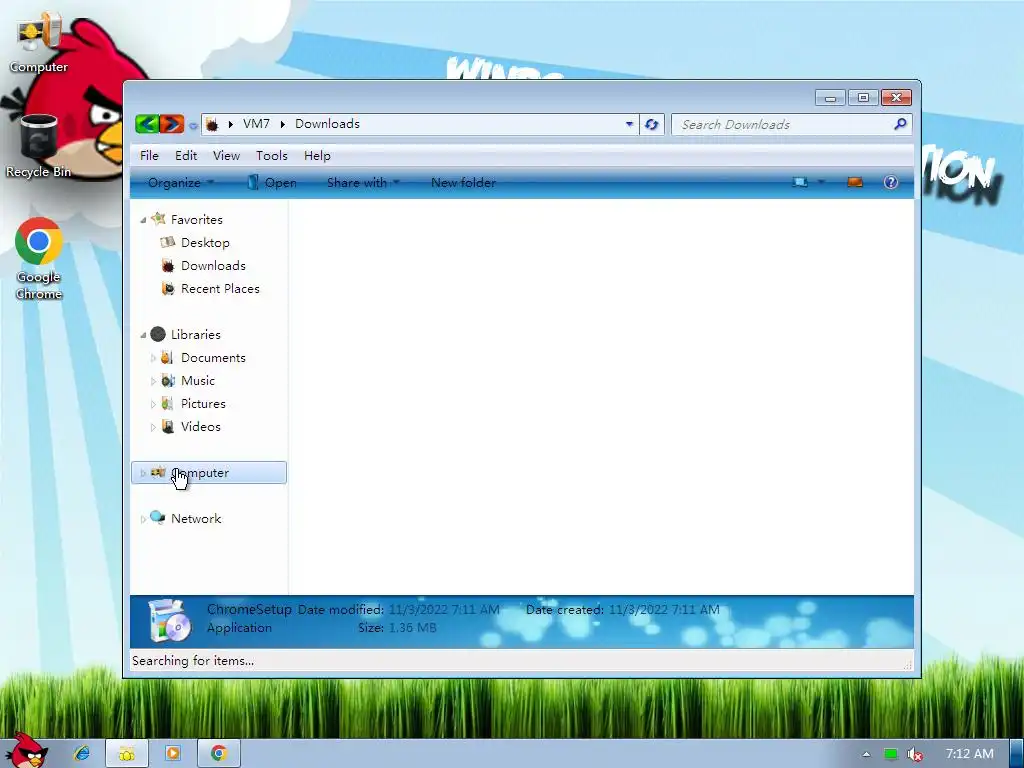The image size is (1024, 768).
Task: Open the File menu
Action: pyautogui.click(x=149, y=155)
